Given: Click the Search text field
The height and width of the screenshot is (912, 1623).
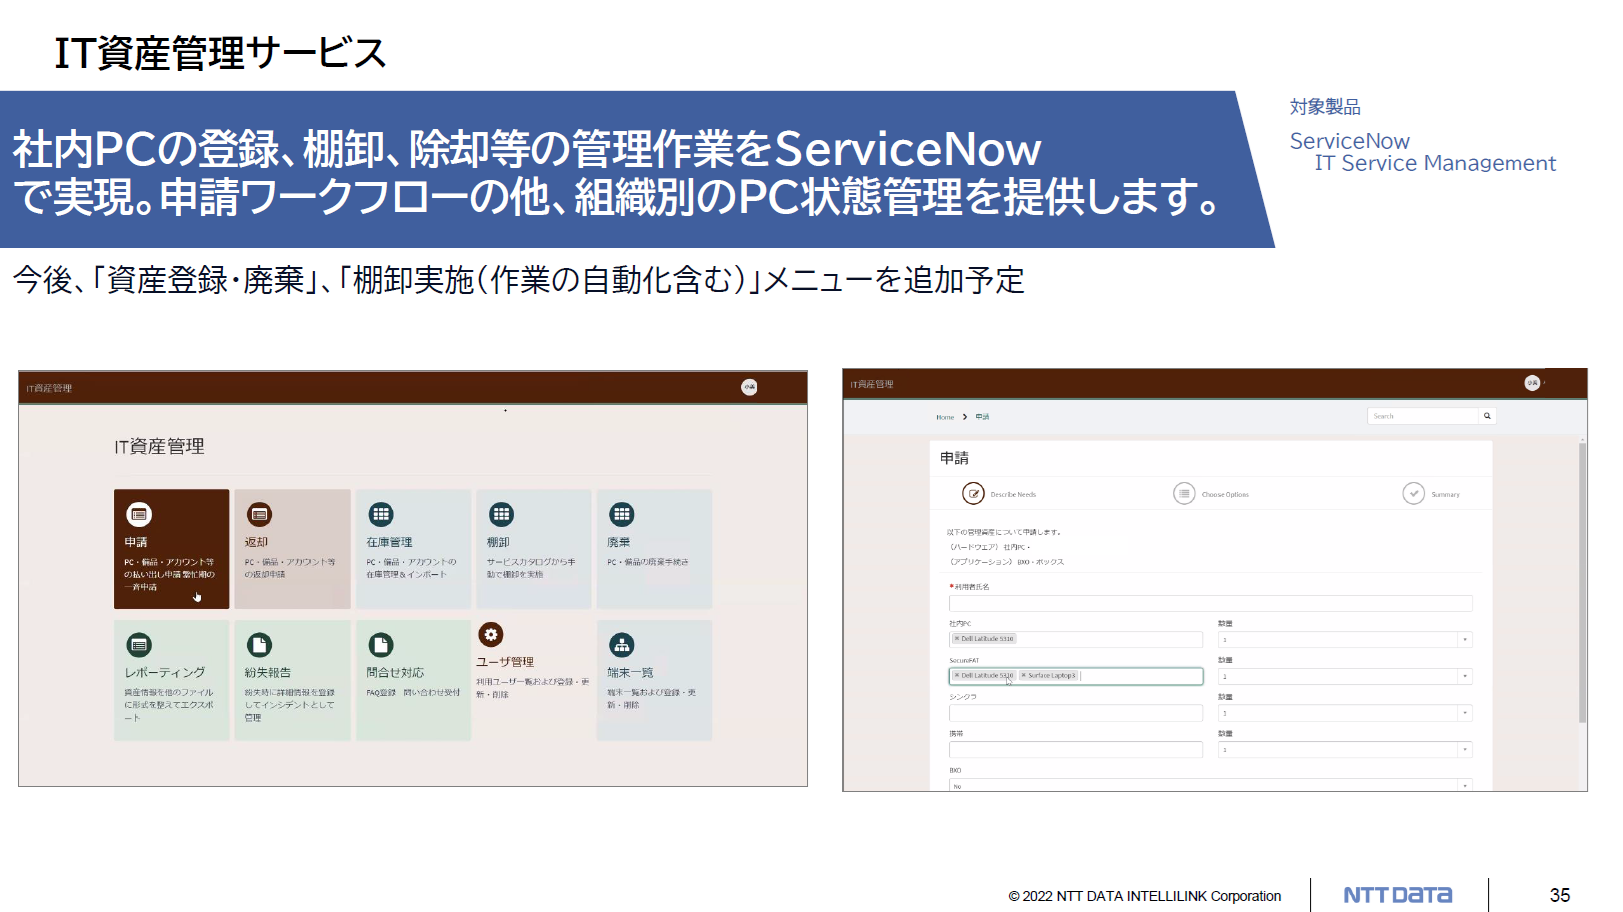Looking at the screenshot, I should tap(1423, 416).
